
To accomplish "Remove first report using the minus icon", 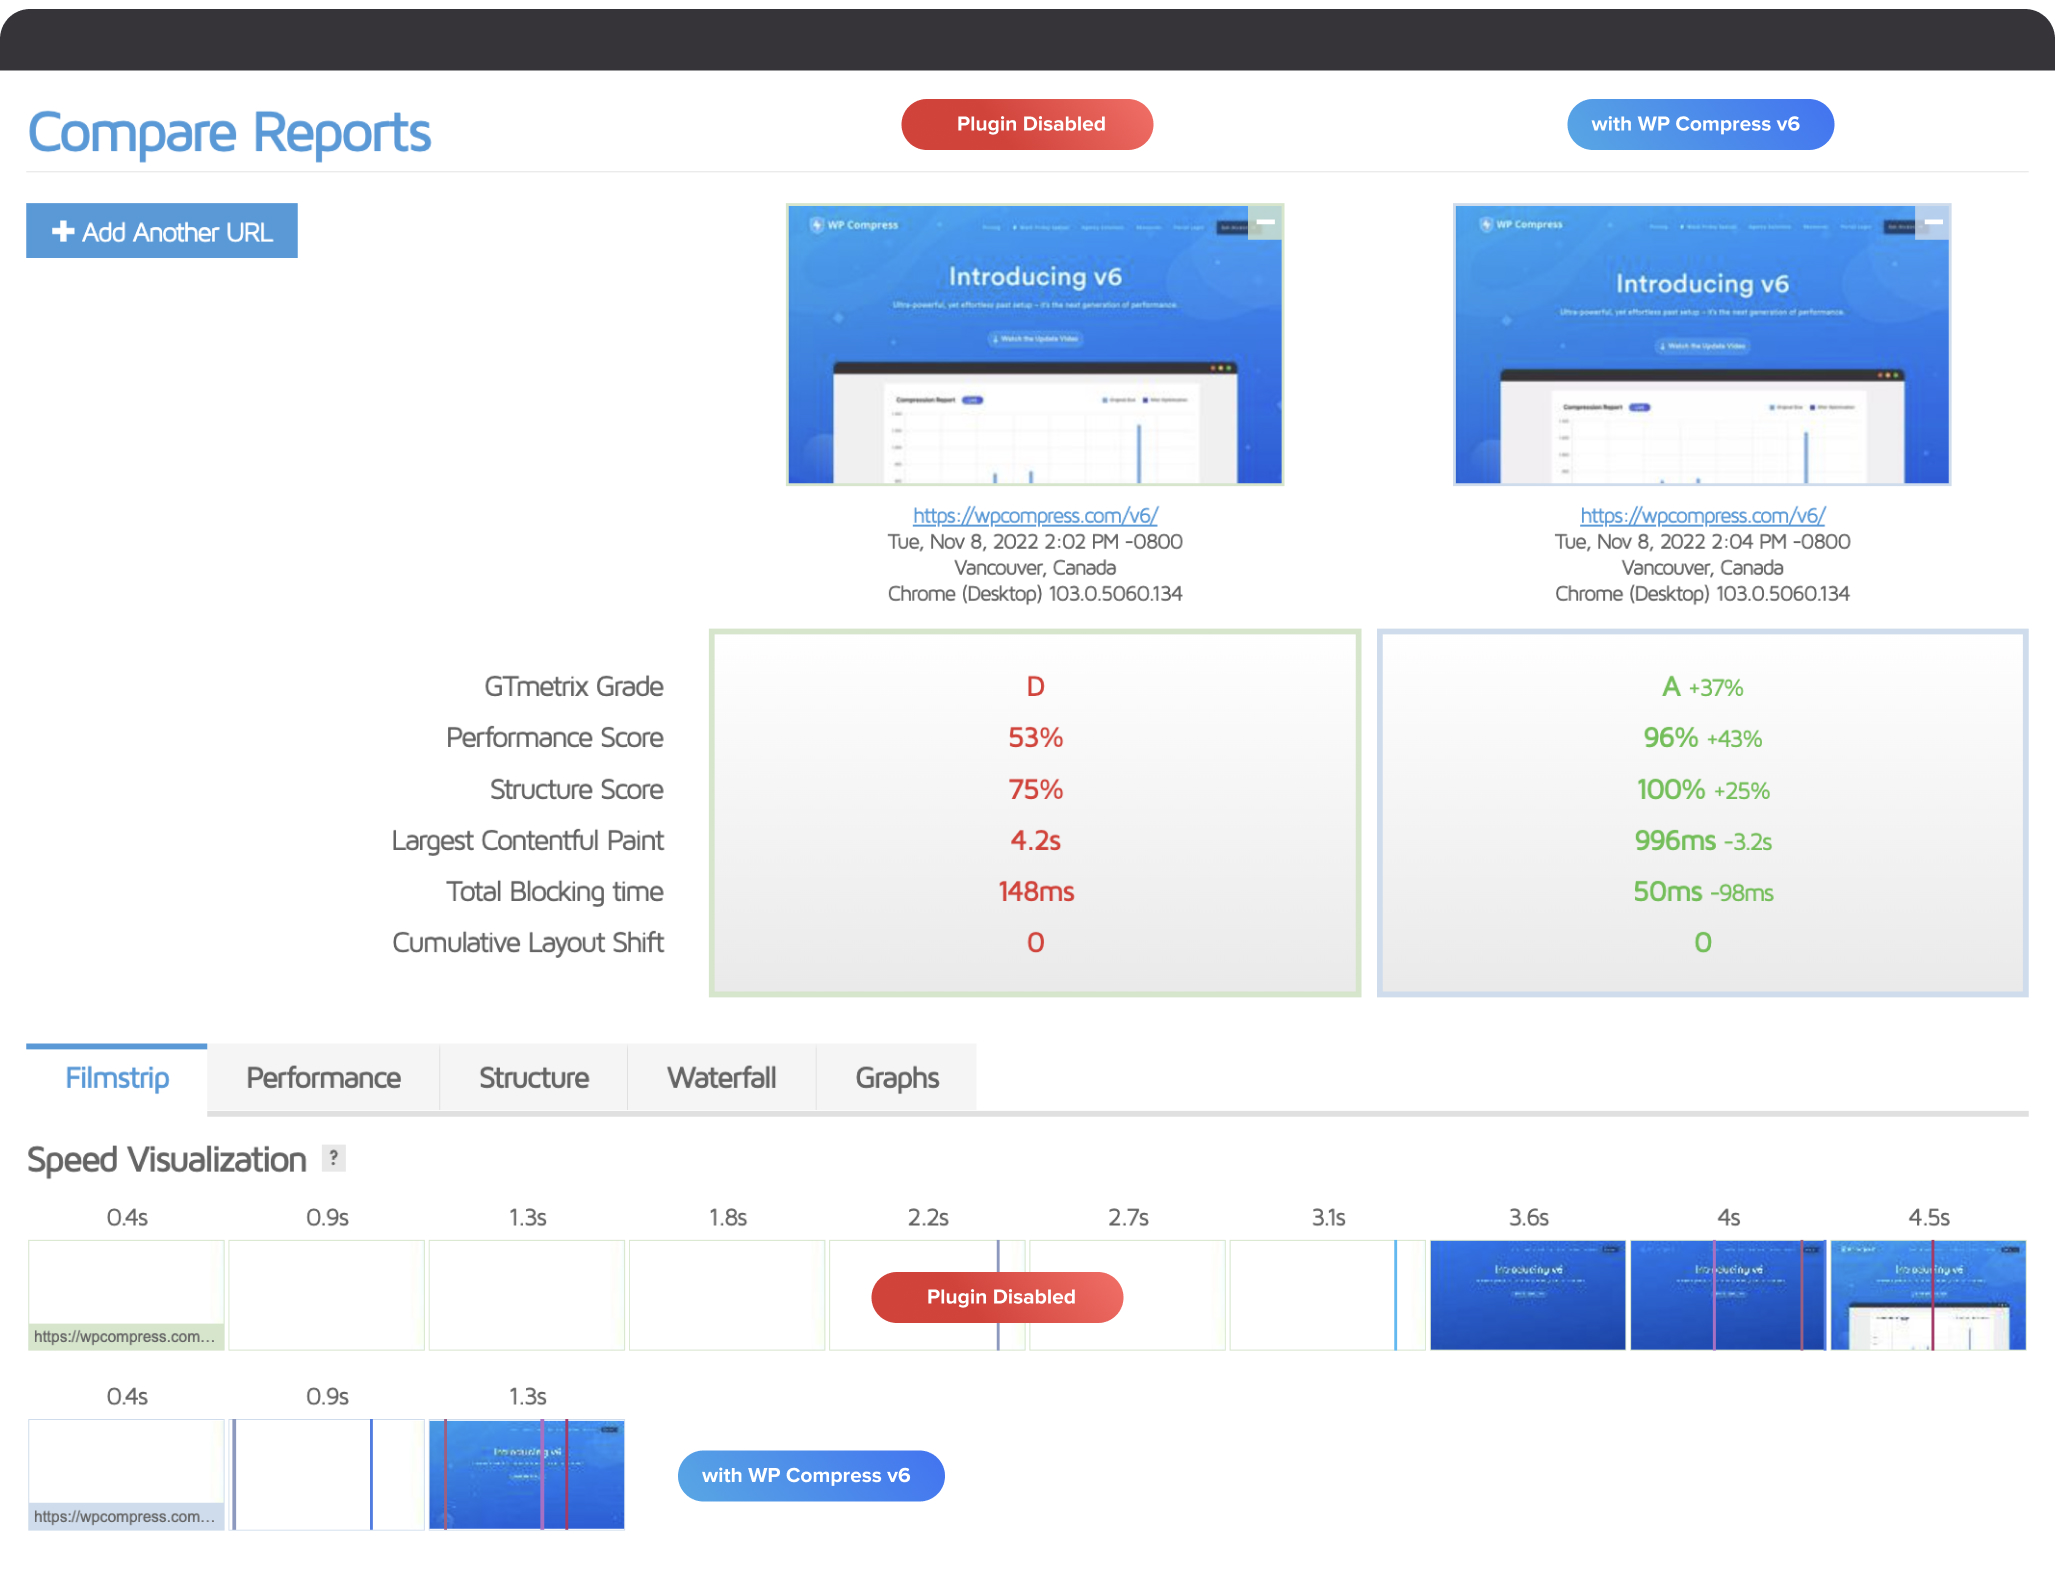I will tap(1265, 222).
